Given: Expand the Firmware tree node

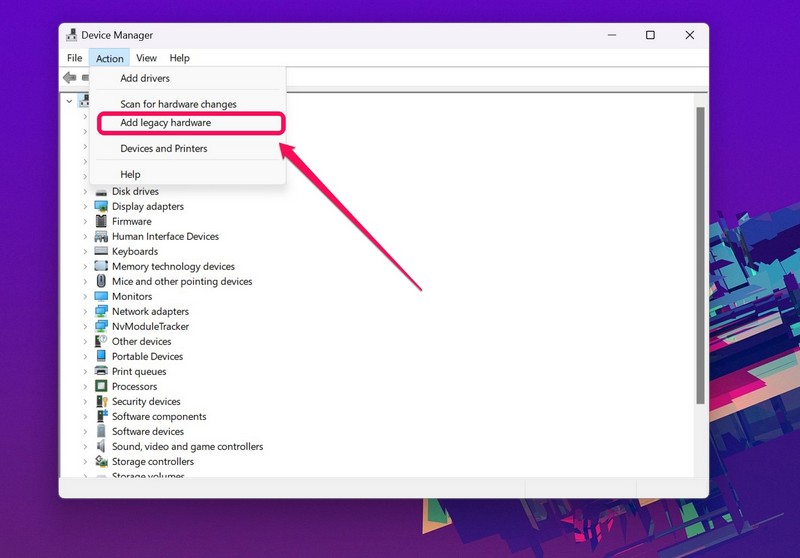Looking at the screenshot, I should 85,222.
